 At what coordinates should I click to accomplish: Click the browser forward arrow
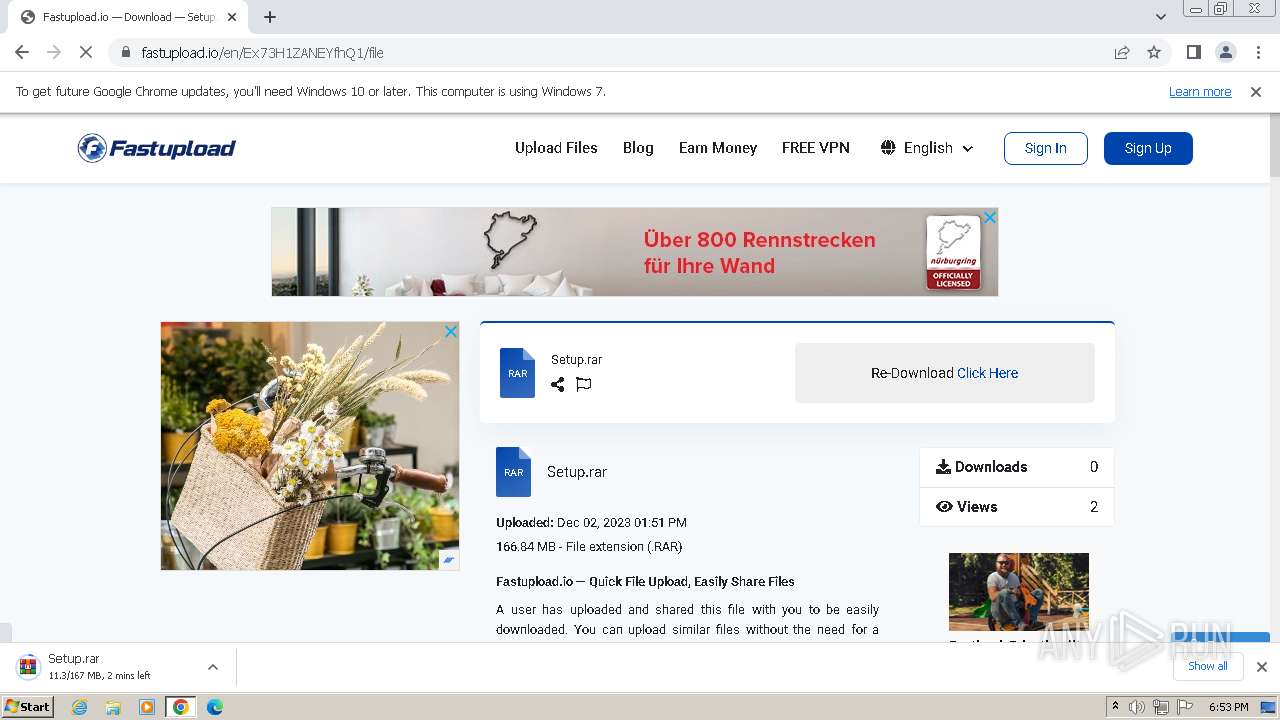[54, 52]
